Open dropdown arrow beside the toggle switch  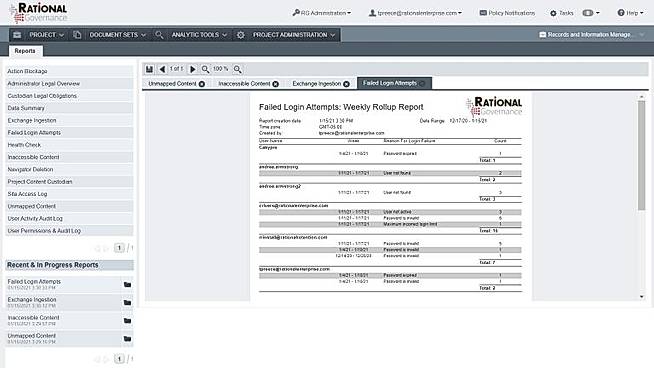pyautogui.click(x=598, y=13)
